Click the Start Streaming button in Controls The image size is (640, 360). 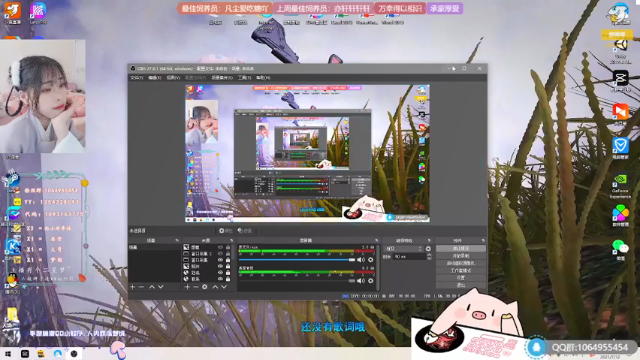(x=461, y=249)
